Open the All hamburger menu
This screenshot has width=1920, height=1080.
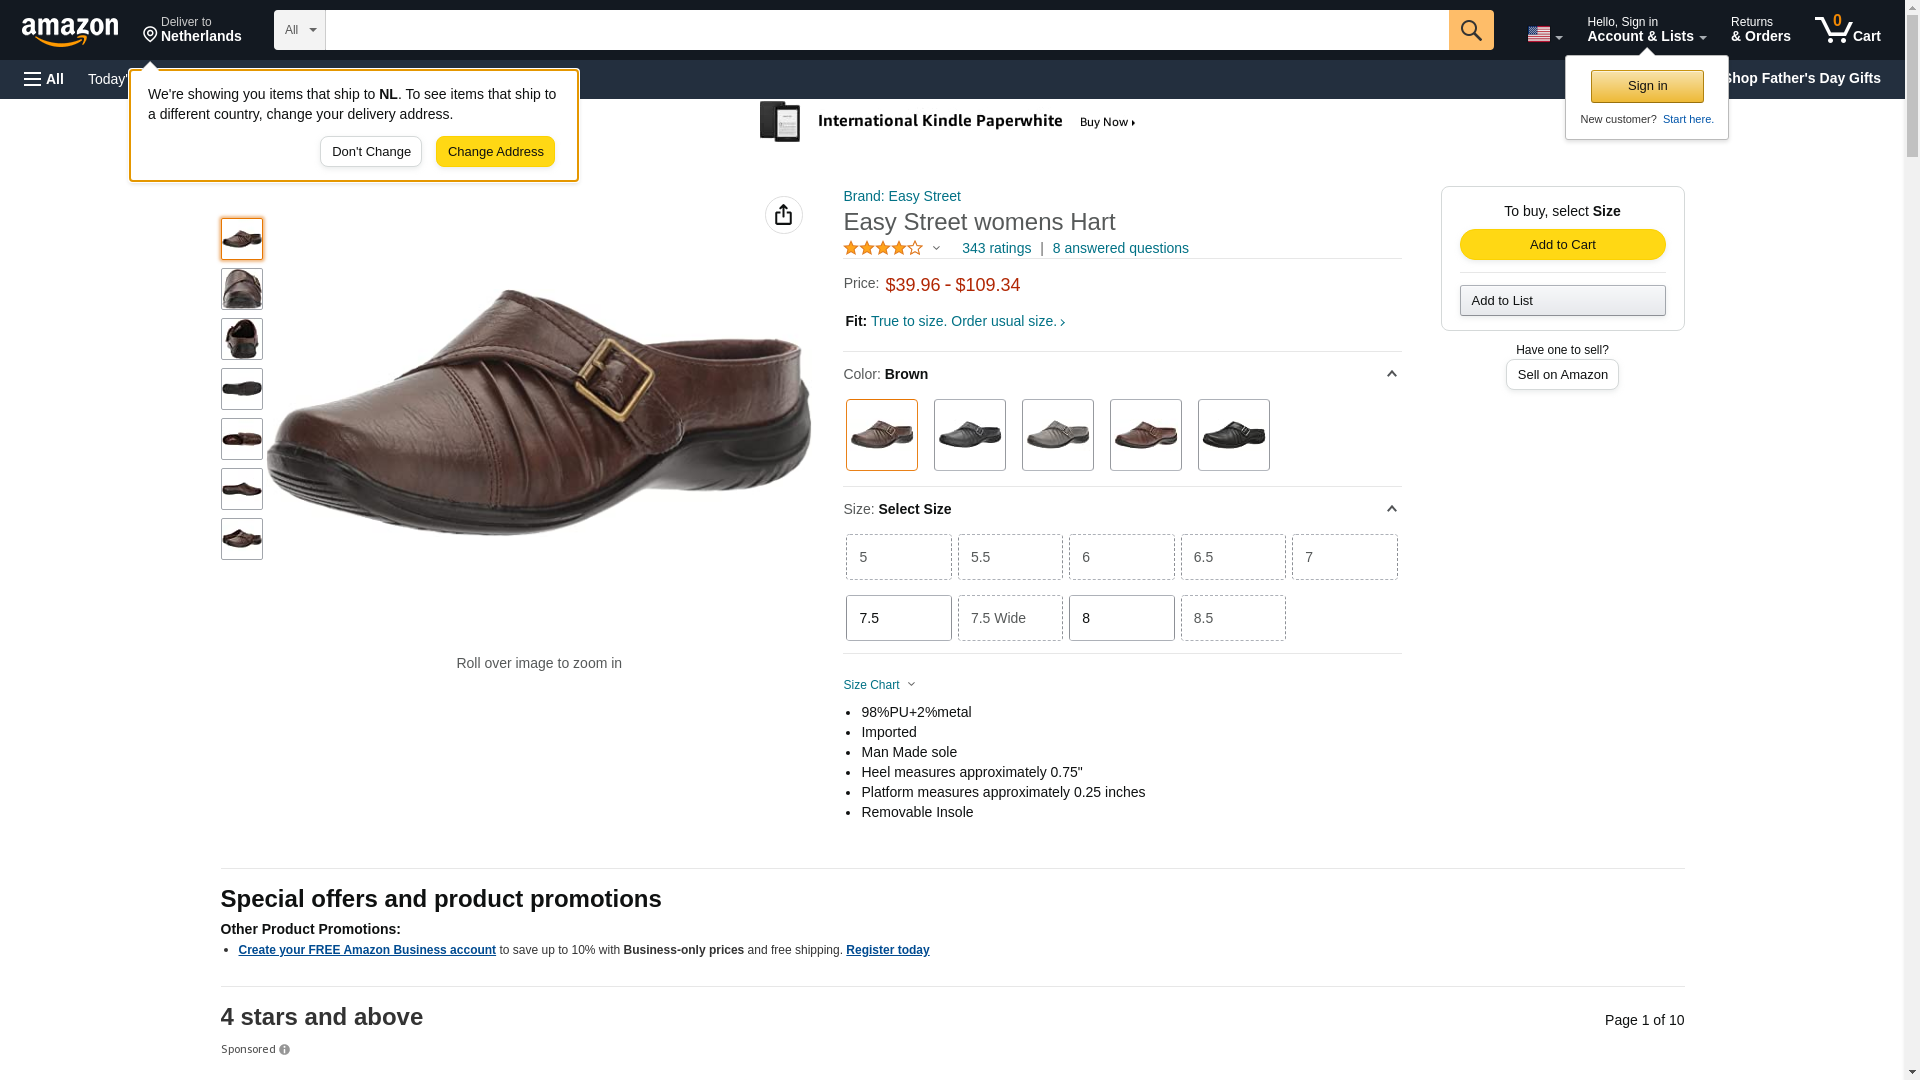tap(44, 79)
